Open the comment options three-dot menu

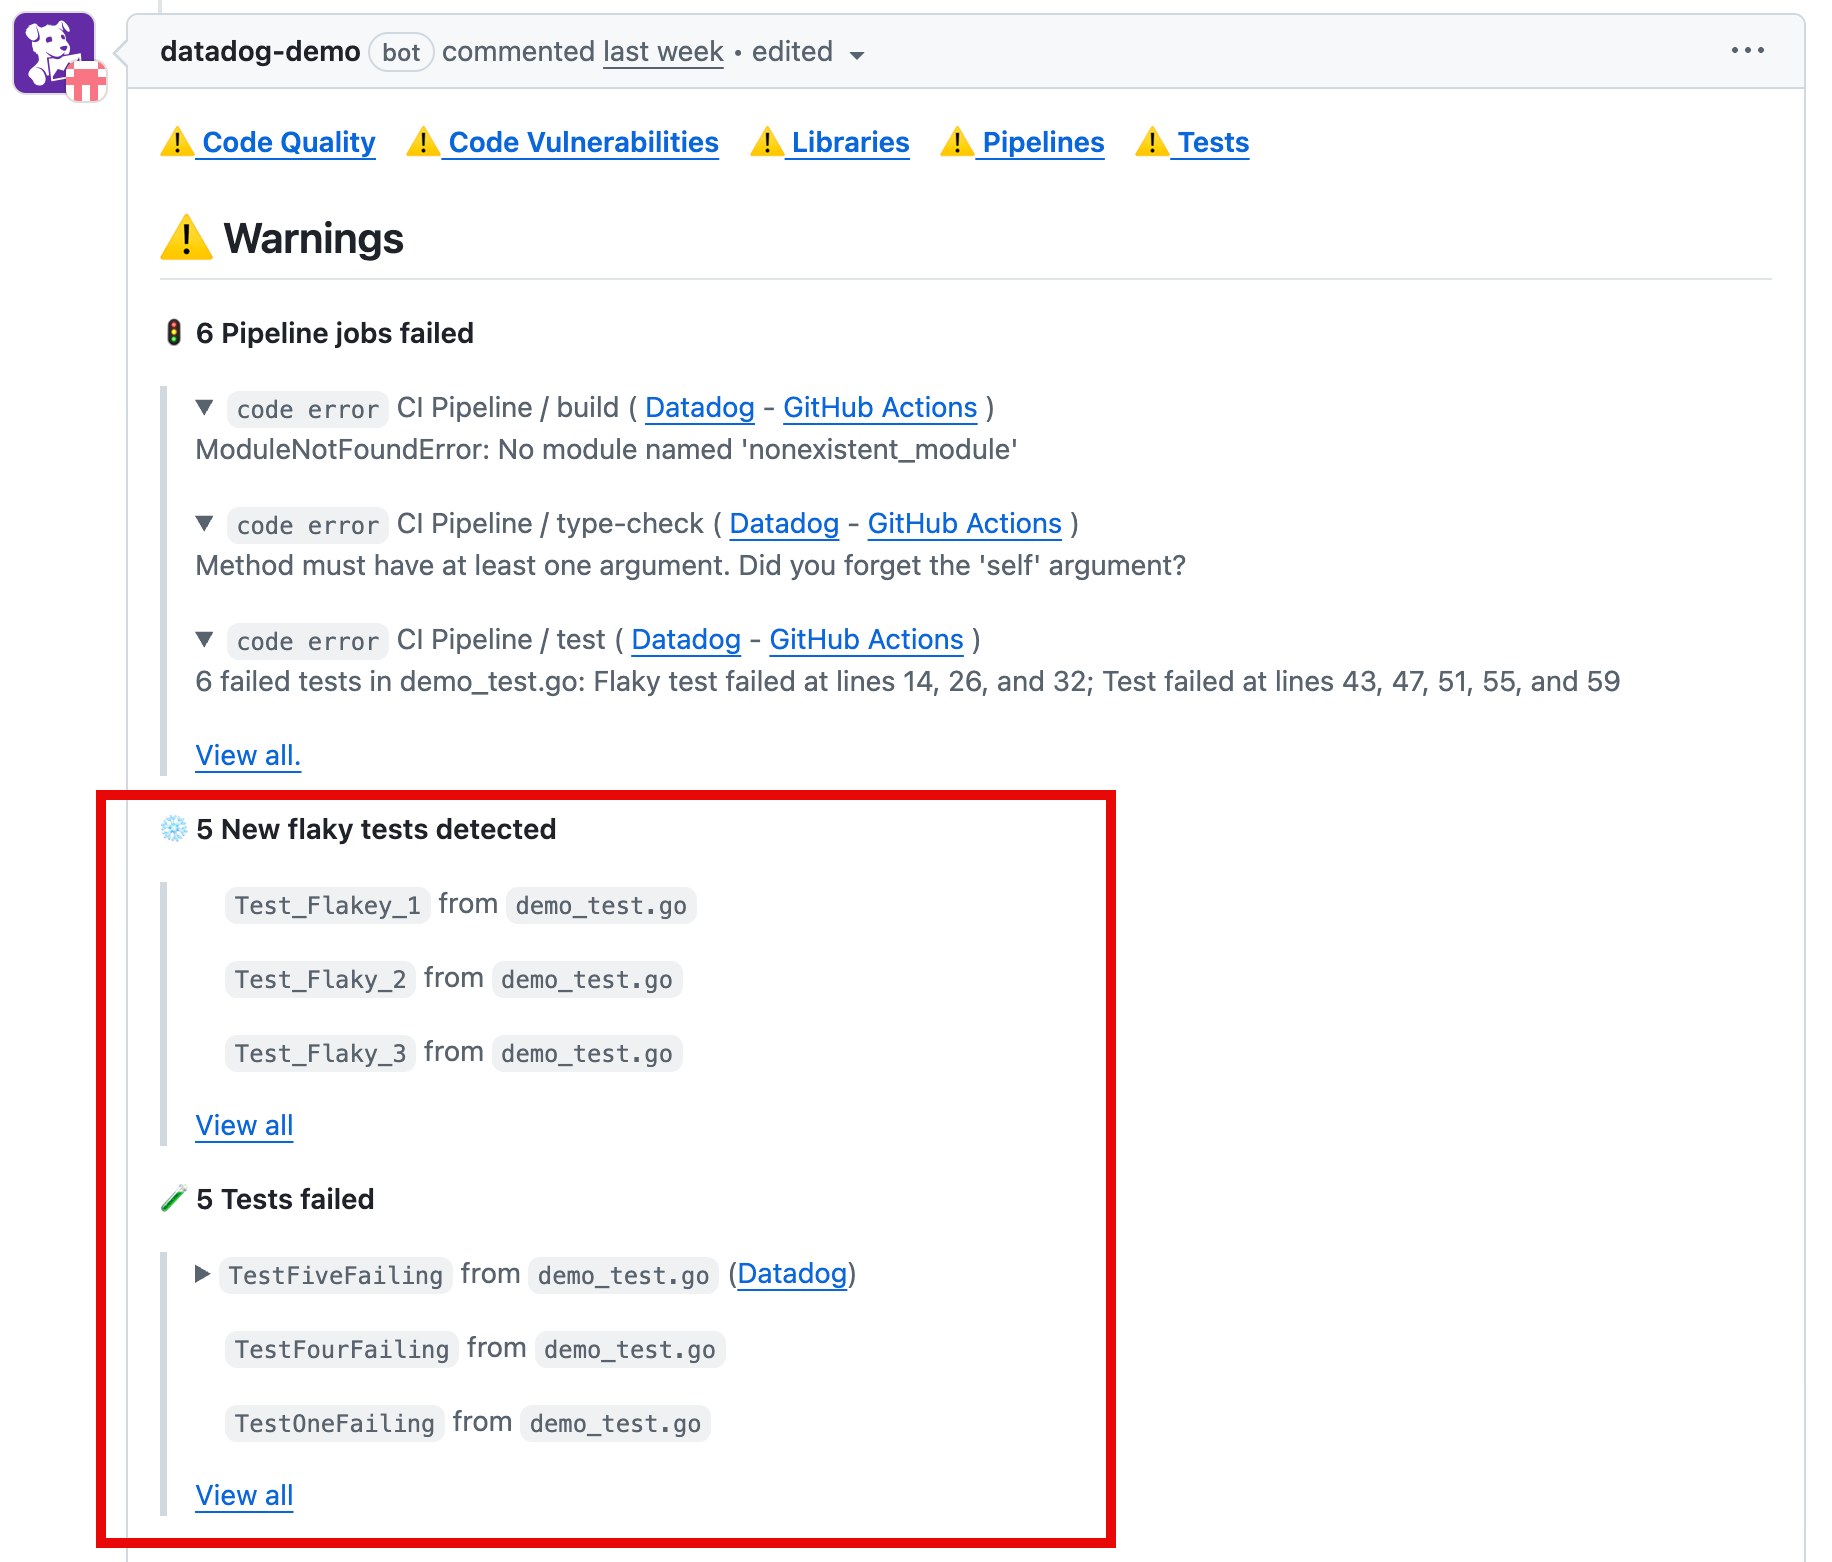1747,50
